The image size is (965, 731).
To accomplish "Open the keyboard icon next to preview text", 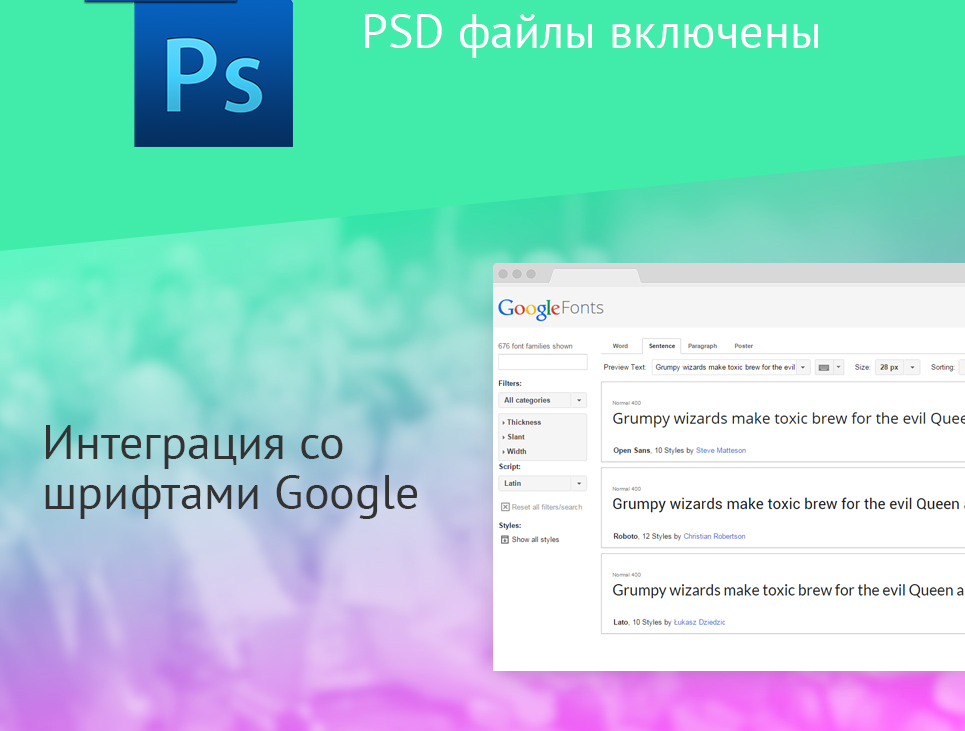I will point(823,367).
